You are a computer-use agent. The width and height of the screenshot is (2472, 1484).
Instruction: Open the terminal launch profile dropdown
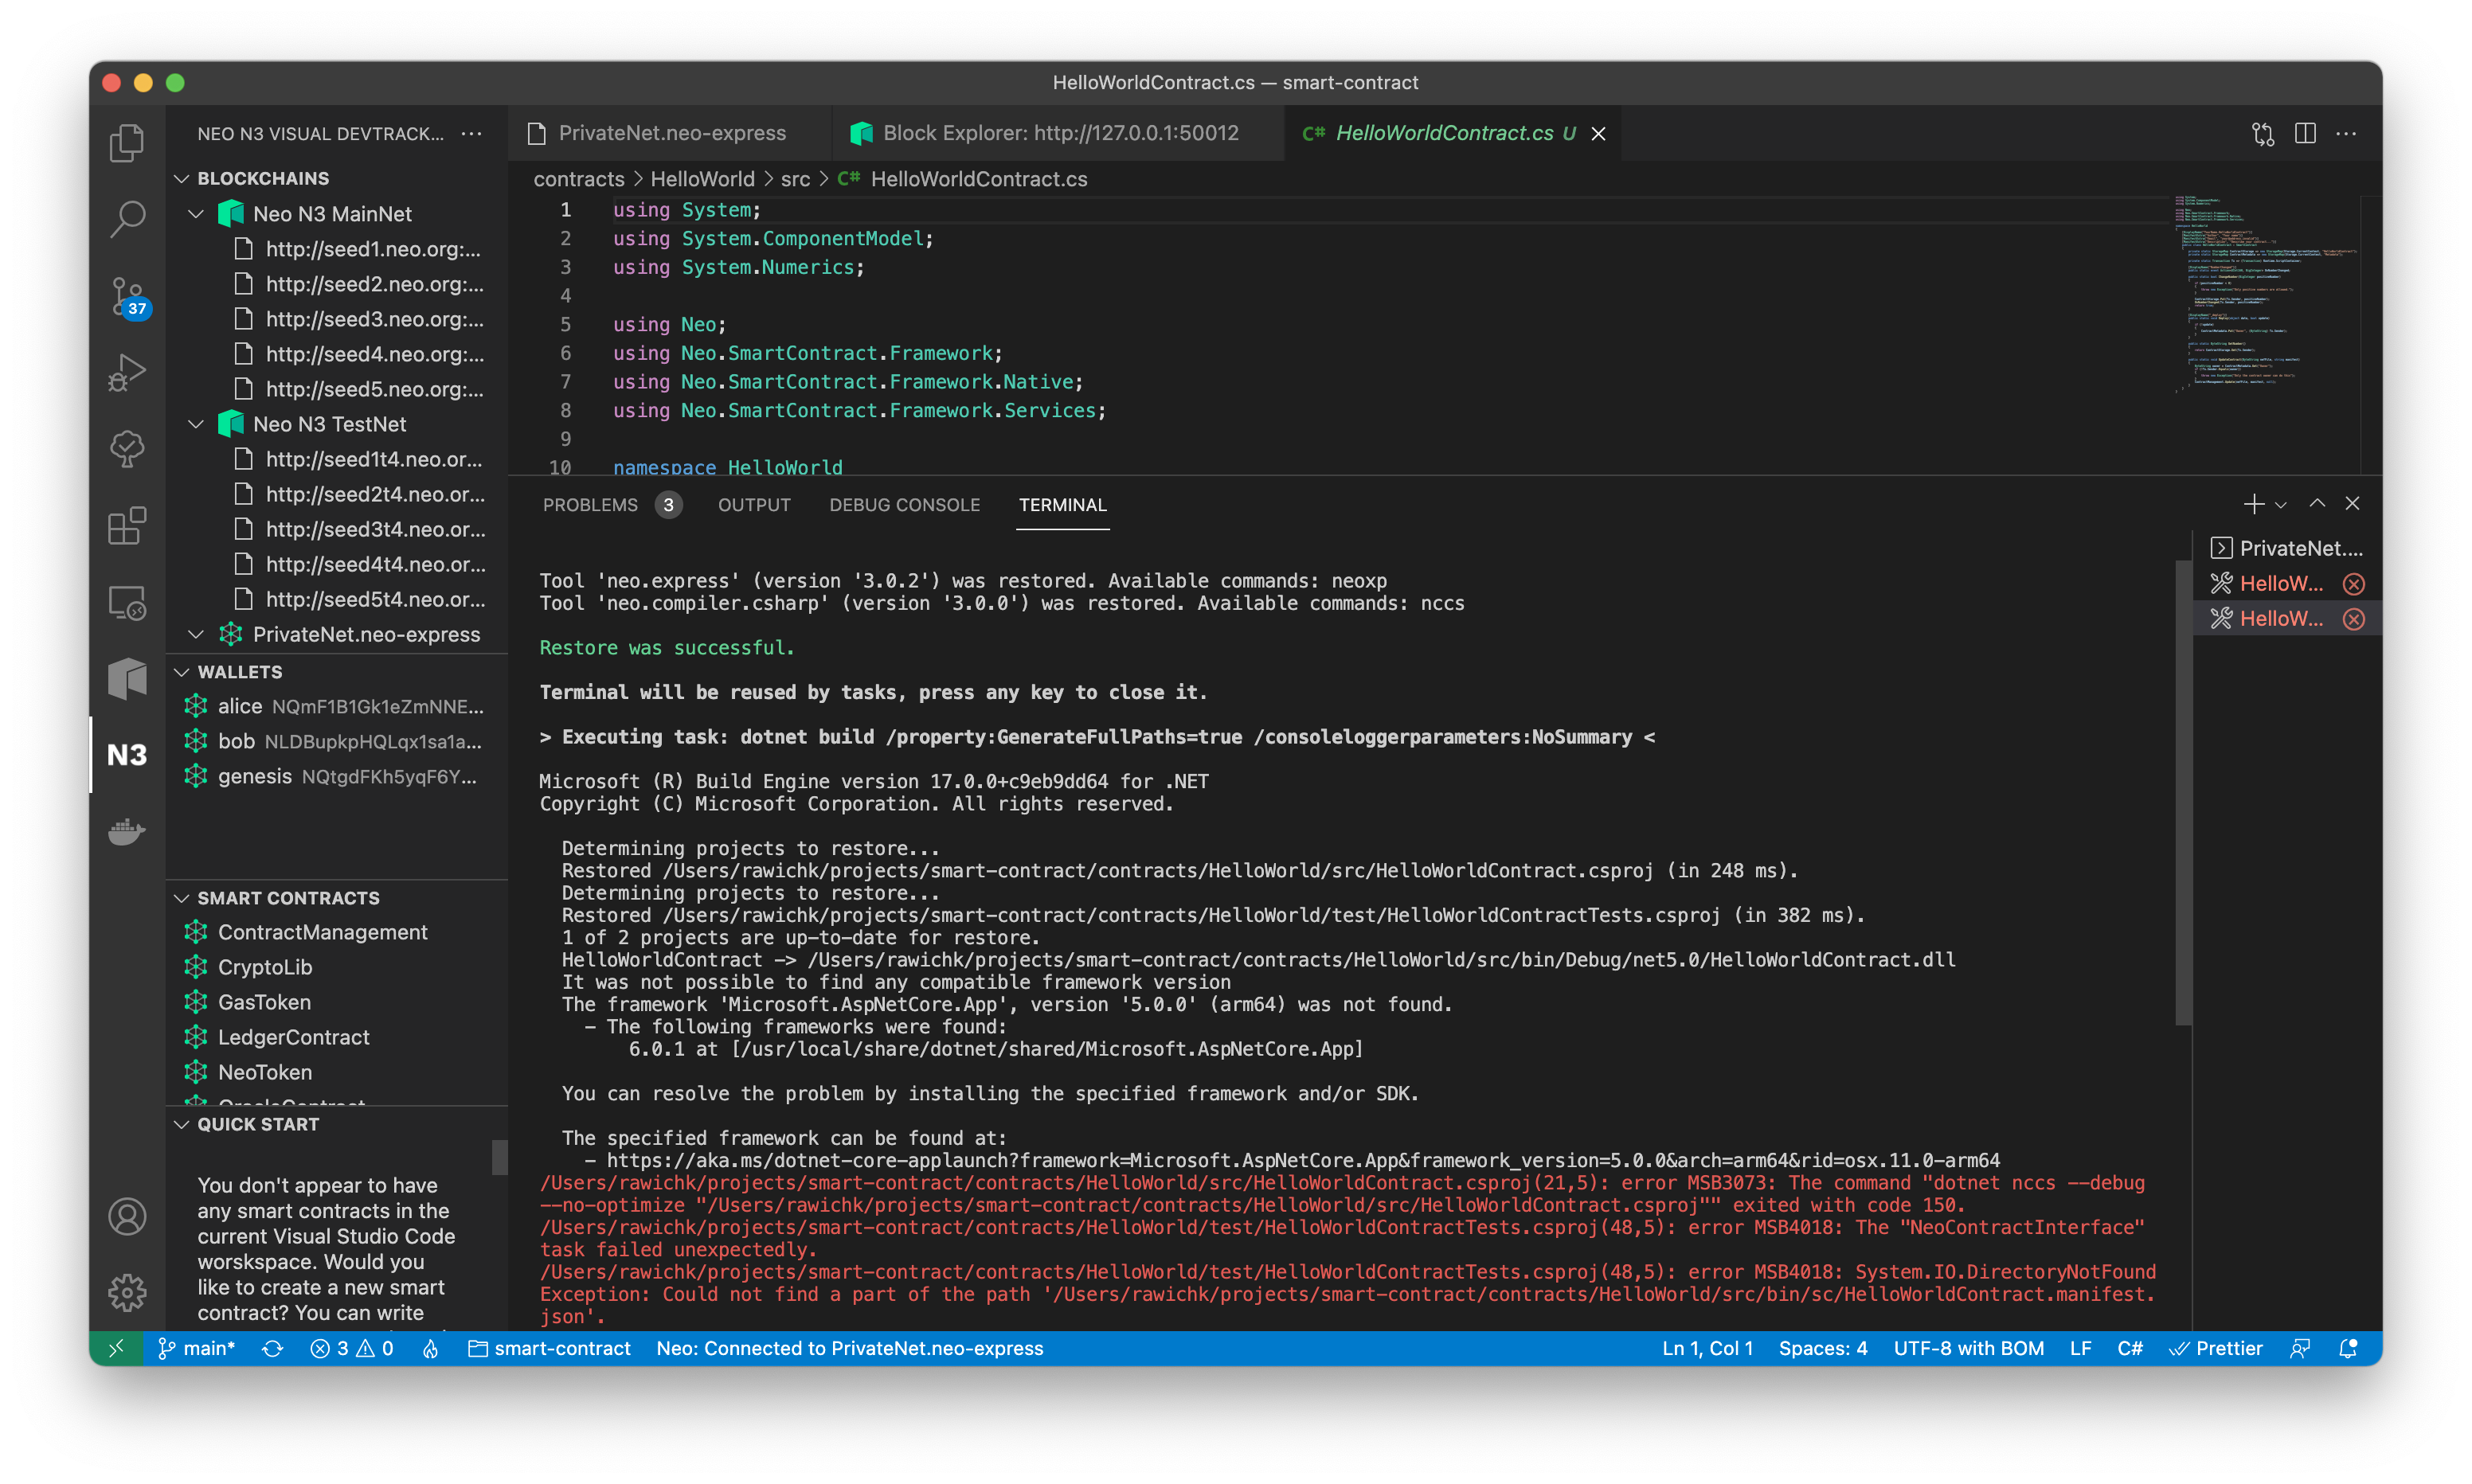click(x=2280, y=504)
